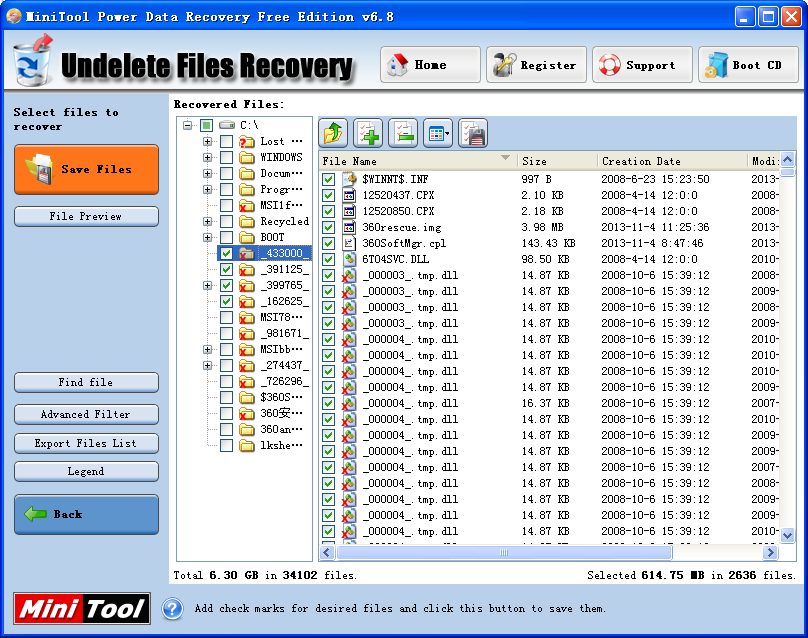Click the 12520437.CPX file icon

349,195
